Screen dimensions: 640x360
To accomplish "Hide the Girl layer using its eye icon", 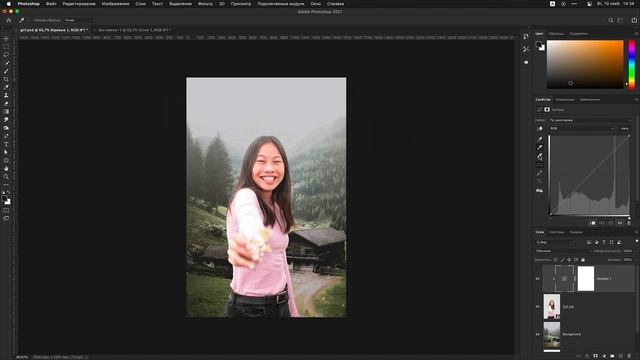I will [x=538, y=307].
